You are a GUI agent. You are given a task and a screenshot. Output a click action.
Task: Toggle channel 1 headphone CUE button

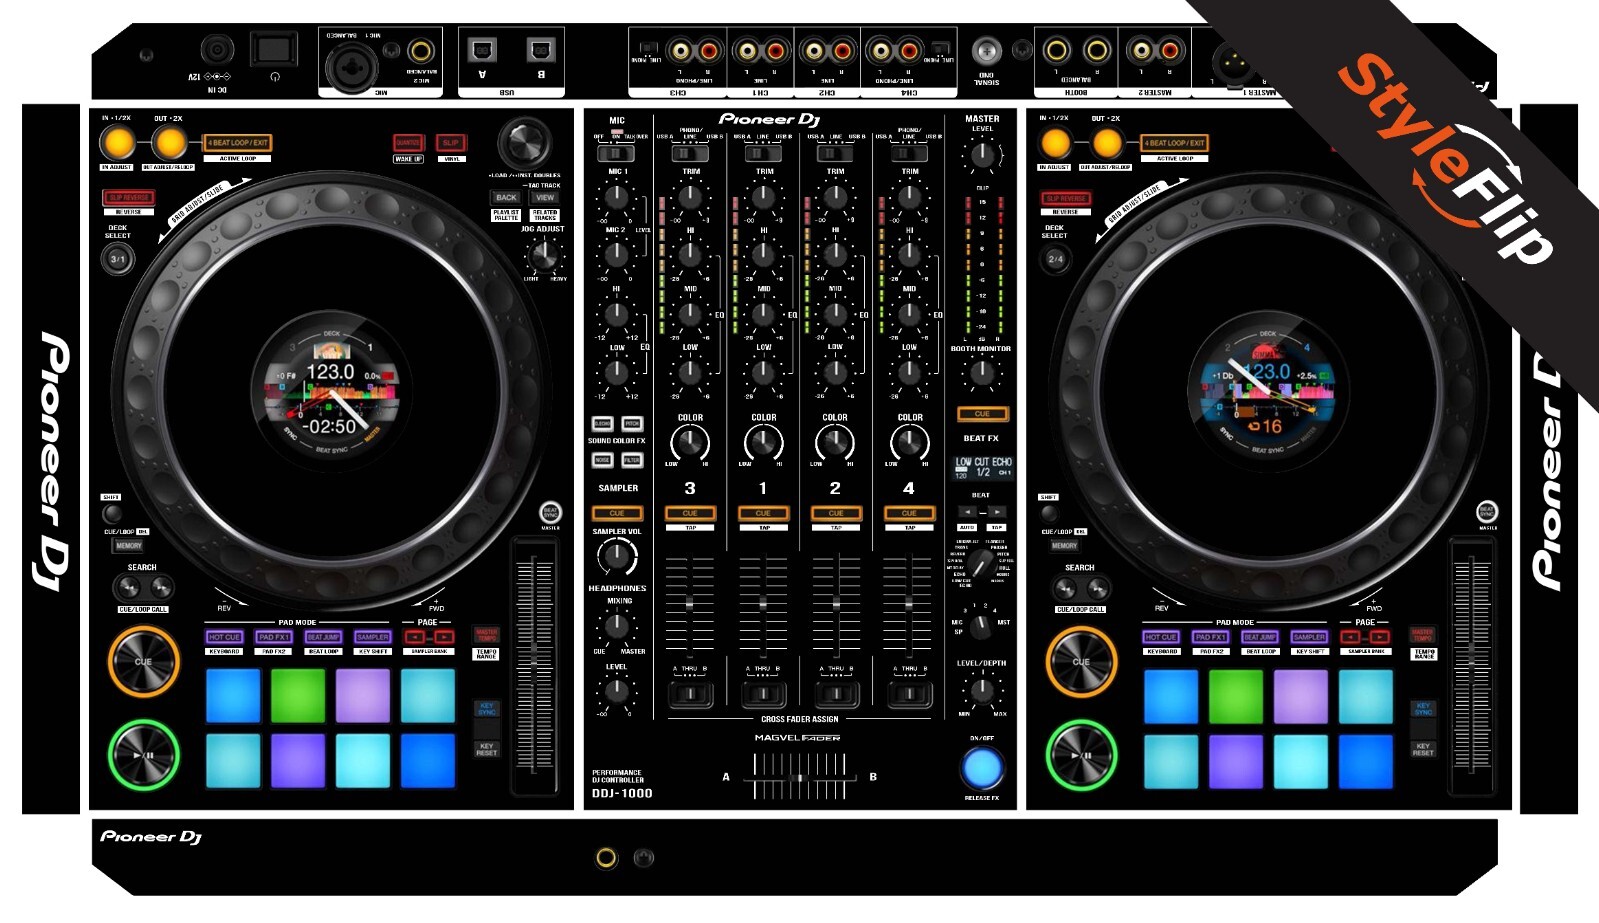pyautogui.click(x=763, y=513)
